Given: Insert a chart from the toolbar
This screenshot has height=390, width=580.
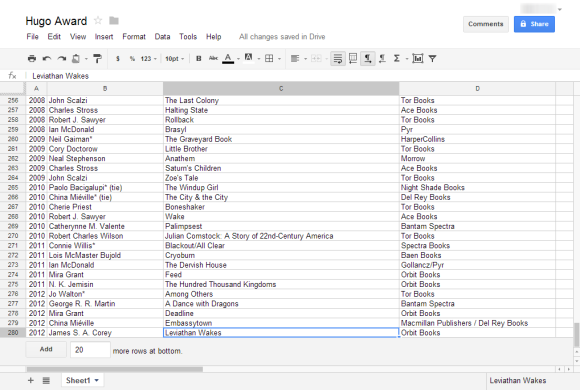Looking at the screenshot, I should (x=418, y=58).
